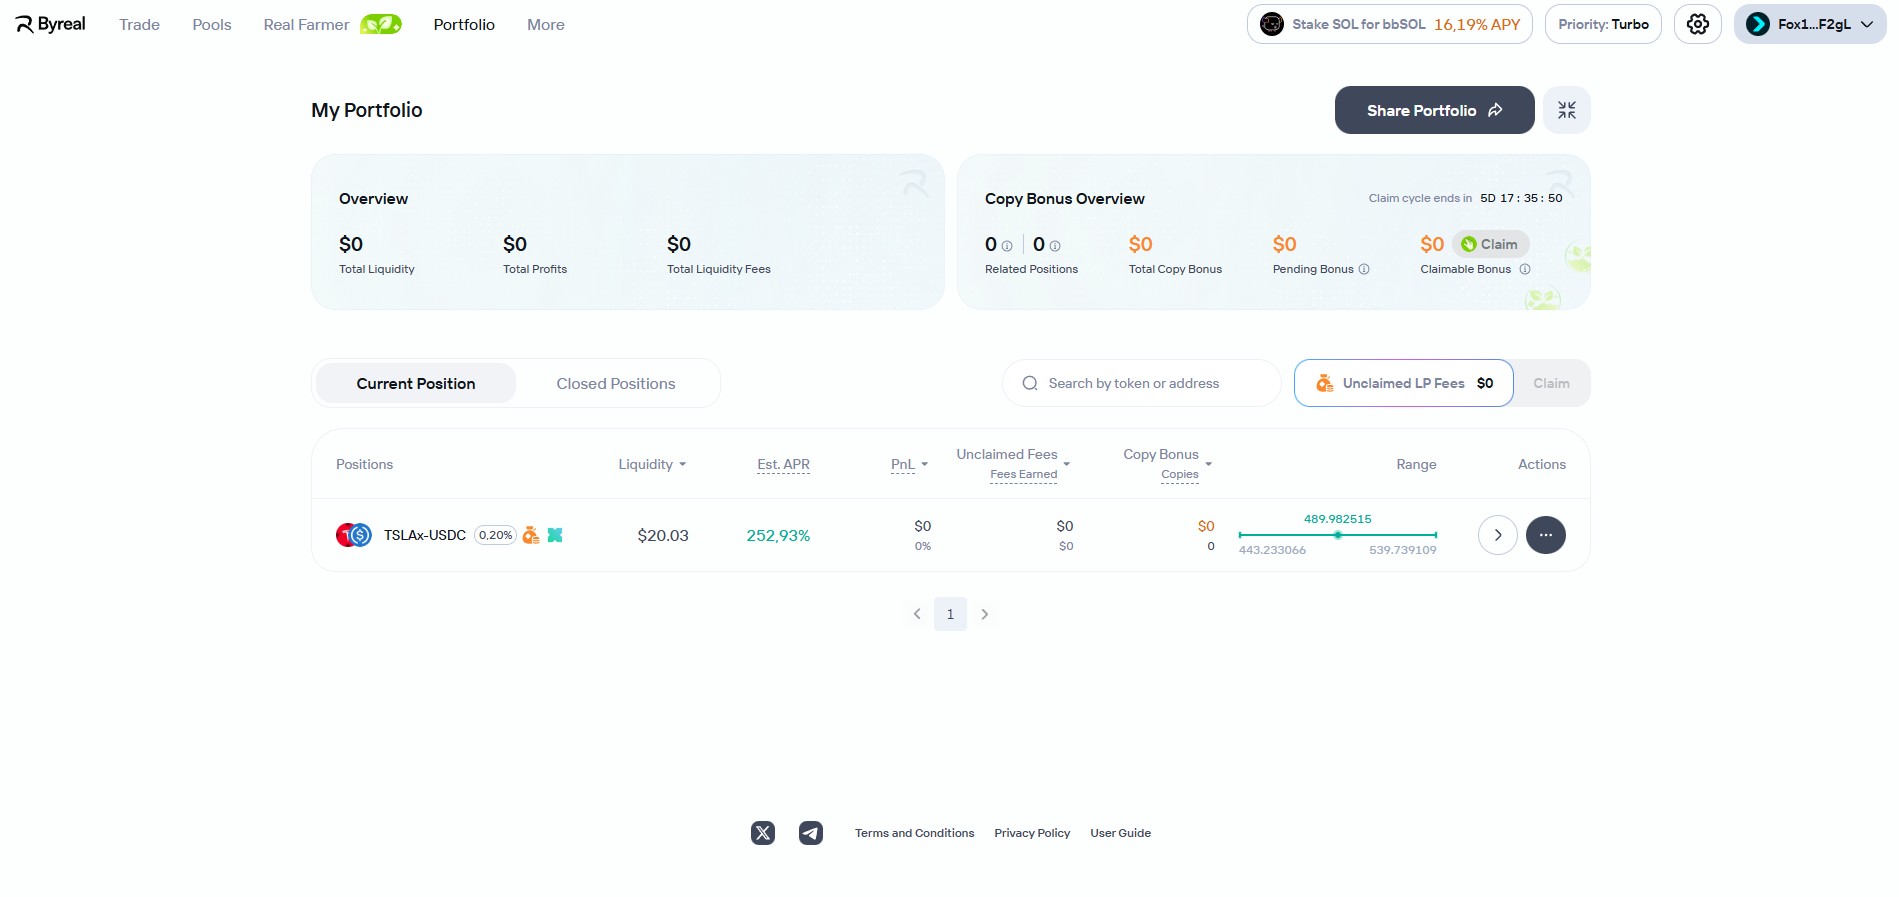Claim the copy bonus
1899x897 pixels.
coord(1490,244)
